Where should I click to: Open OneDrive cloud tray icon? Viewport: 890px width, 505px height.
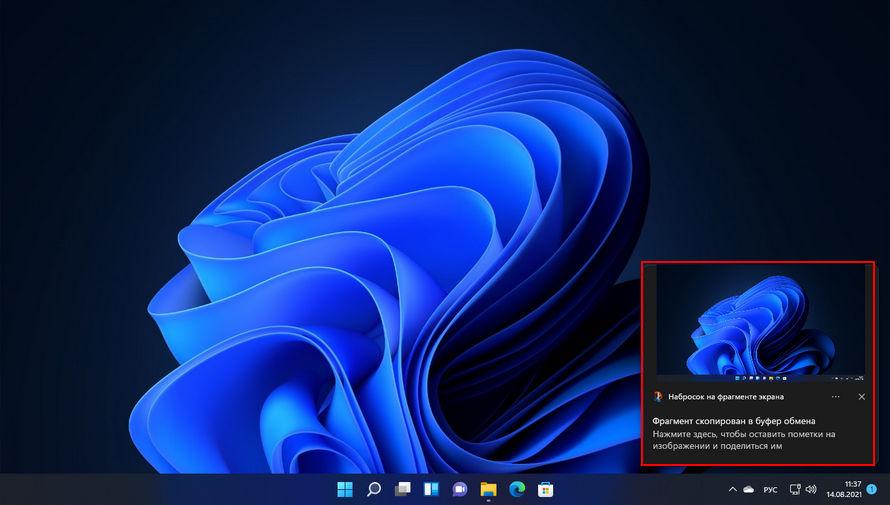point(749,489)
